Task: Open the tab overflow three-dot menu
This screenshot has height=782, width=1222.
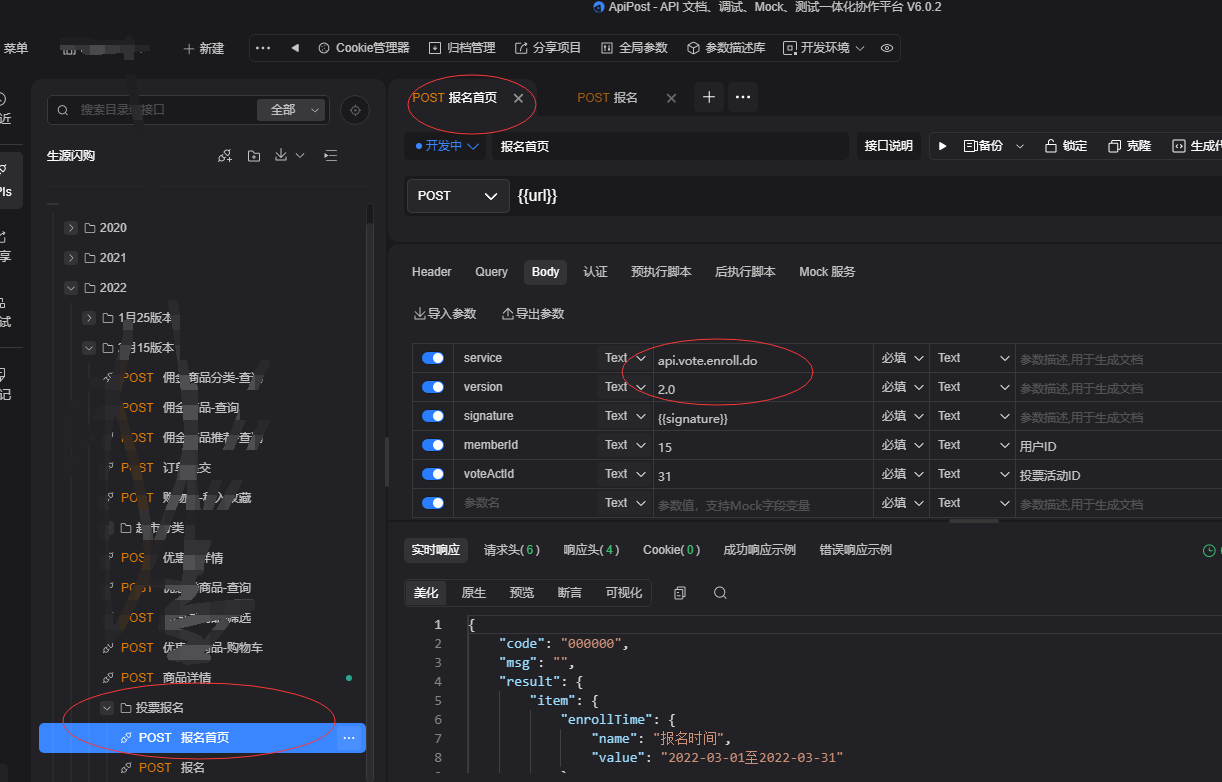Action: click(743, 97)
